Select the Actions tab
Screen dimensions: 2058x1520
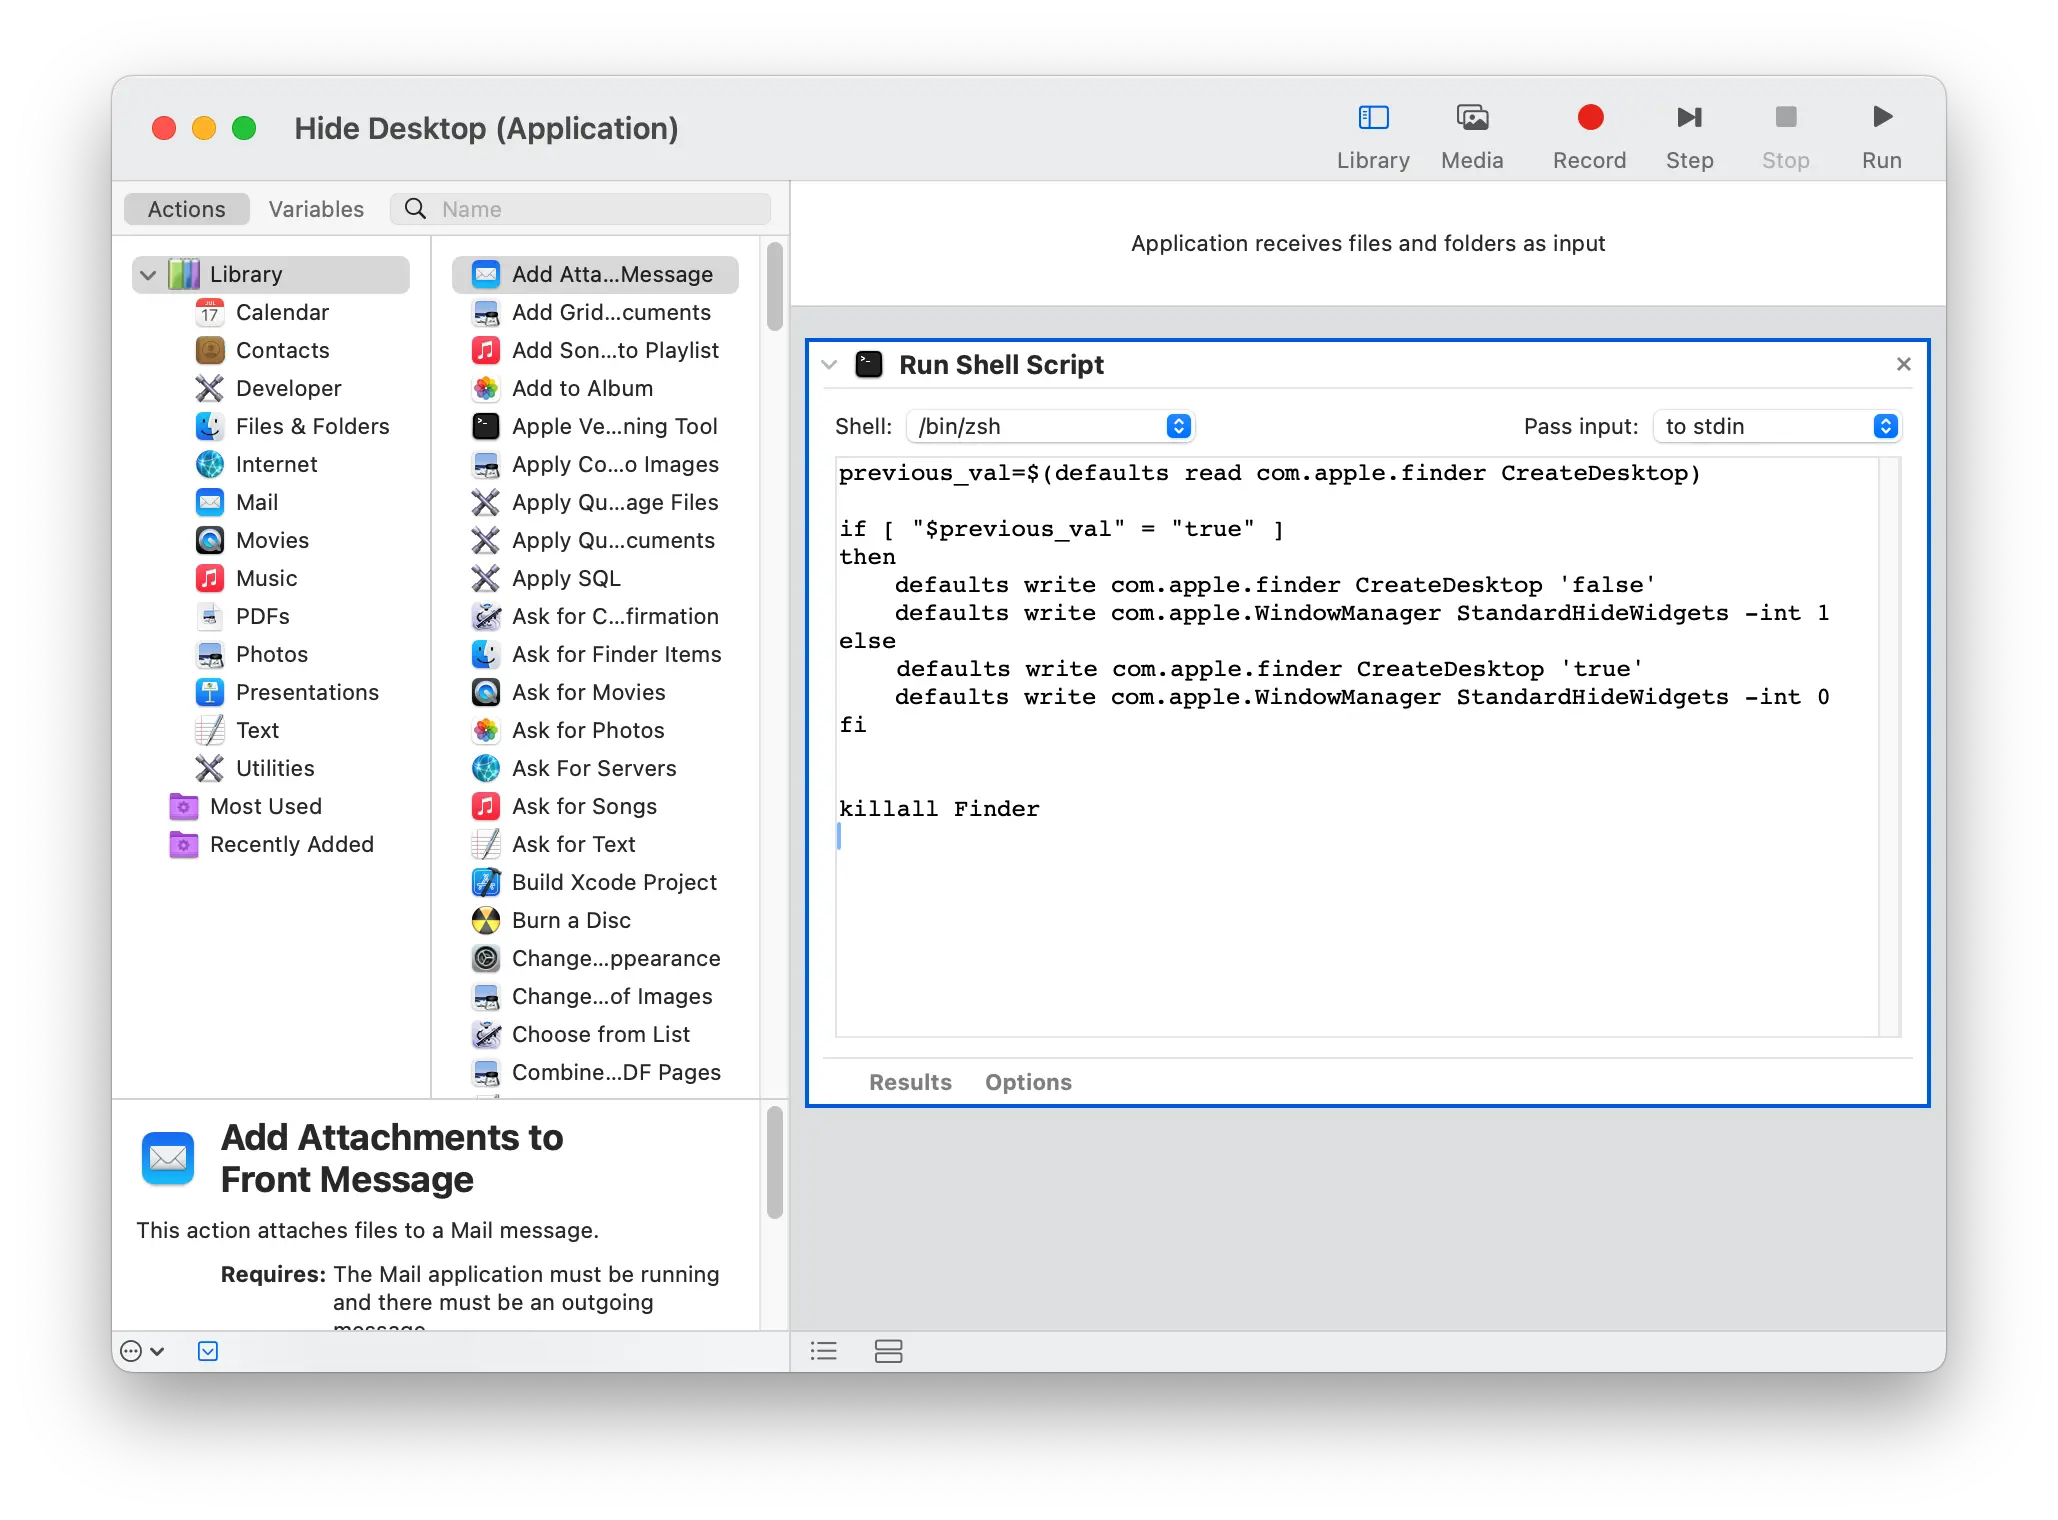click(x=186, y=209)
